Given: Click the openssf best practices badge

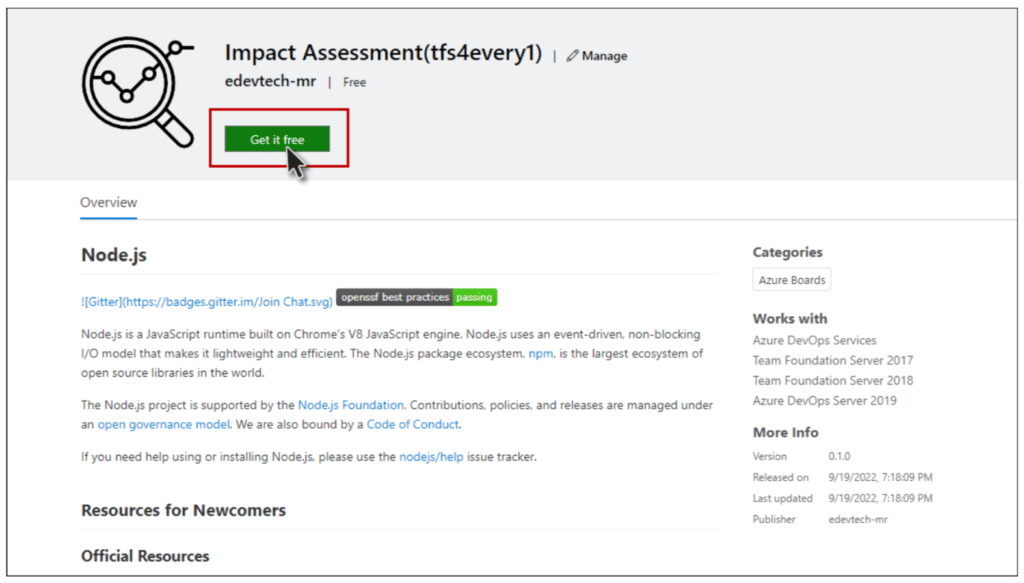Looking at the screenshot, I should click(394, 297).
